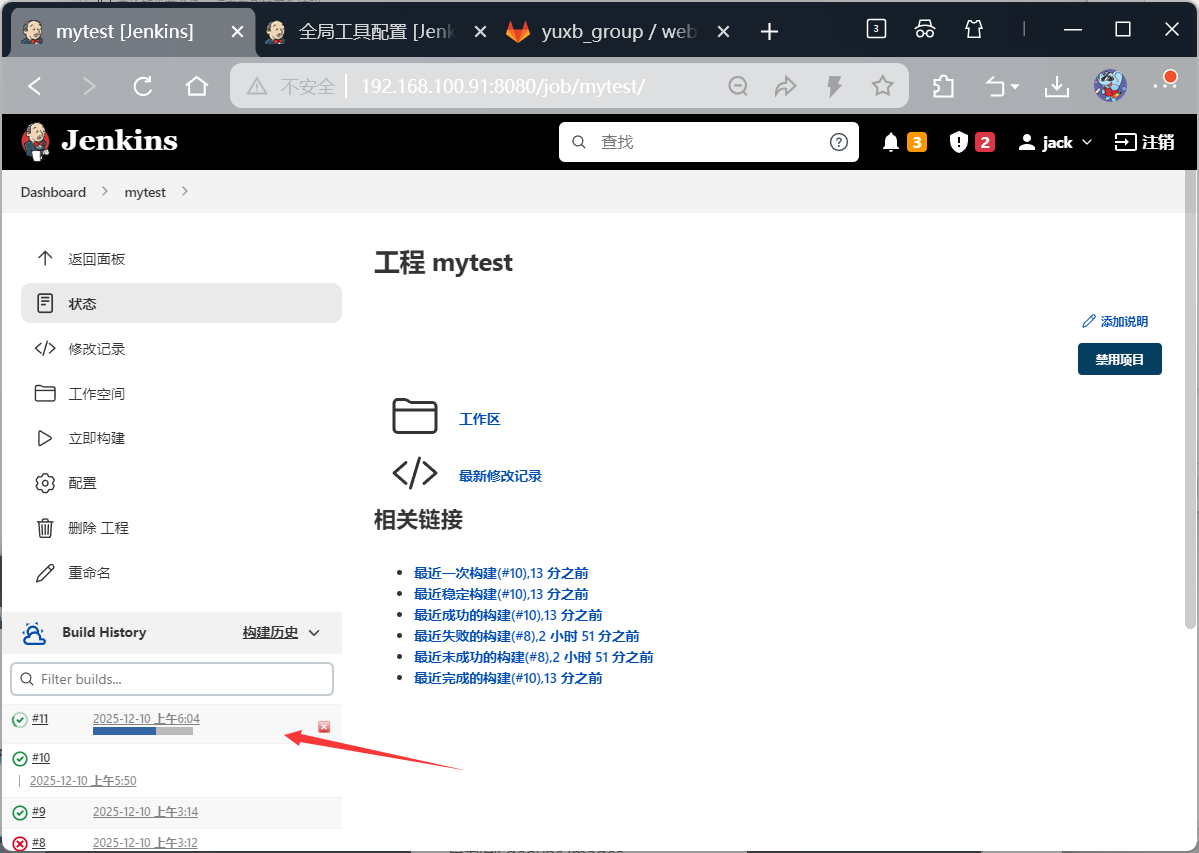Switch to yuxb_group GitLab tab
1199x853 pixels.
618,31
